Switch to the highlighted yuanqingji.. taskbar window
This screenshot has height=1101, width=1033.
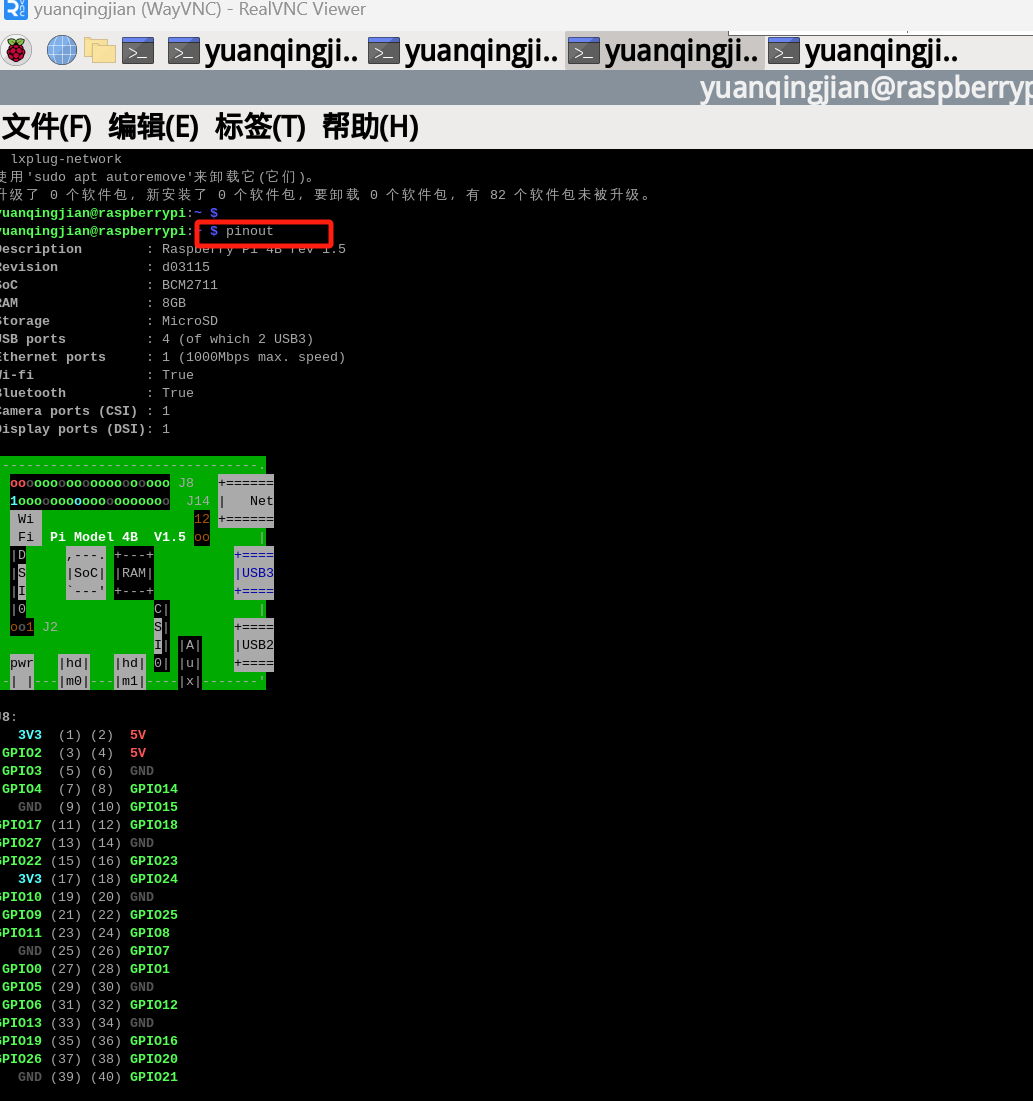pos(664,51)
